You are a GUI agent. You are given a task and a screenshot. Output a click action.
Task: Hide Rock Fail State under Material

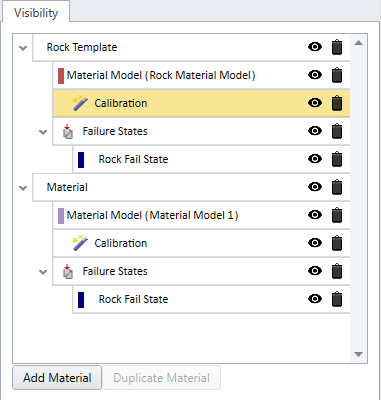[315, 299]
